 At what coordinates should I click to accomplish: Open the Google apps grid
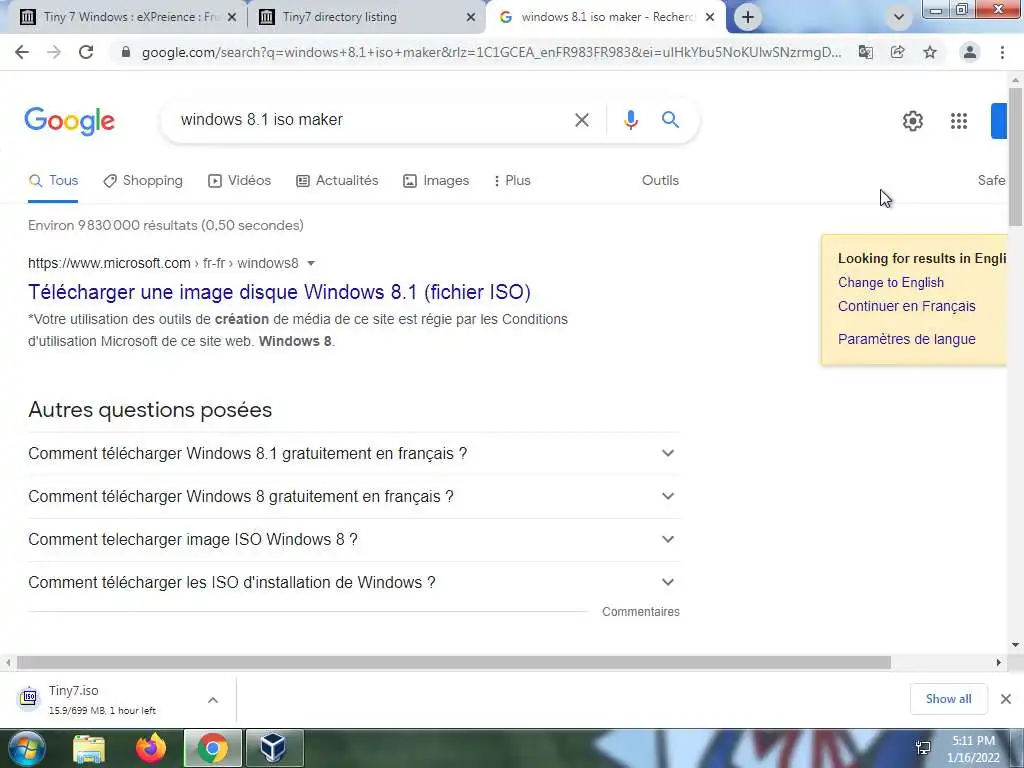click(x=959, y=121)
